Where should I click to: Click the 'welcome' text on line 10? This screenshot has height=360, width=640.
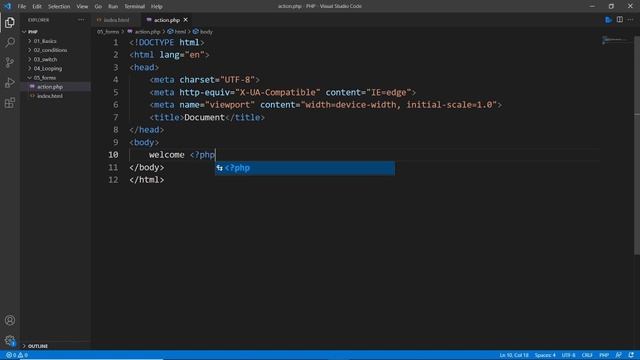[167, 155]
